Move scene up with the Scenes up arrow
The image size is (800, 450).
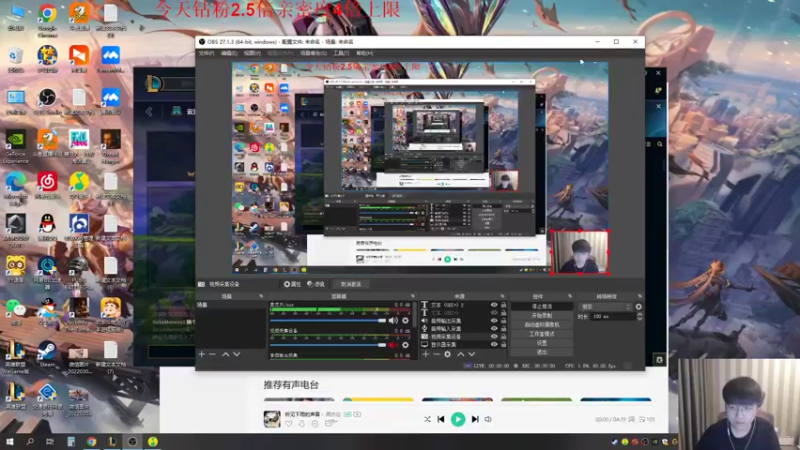coord(226,354)
